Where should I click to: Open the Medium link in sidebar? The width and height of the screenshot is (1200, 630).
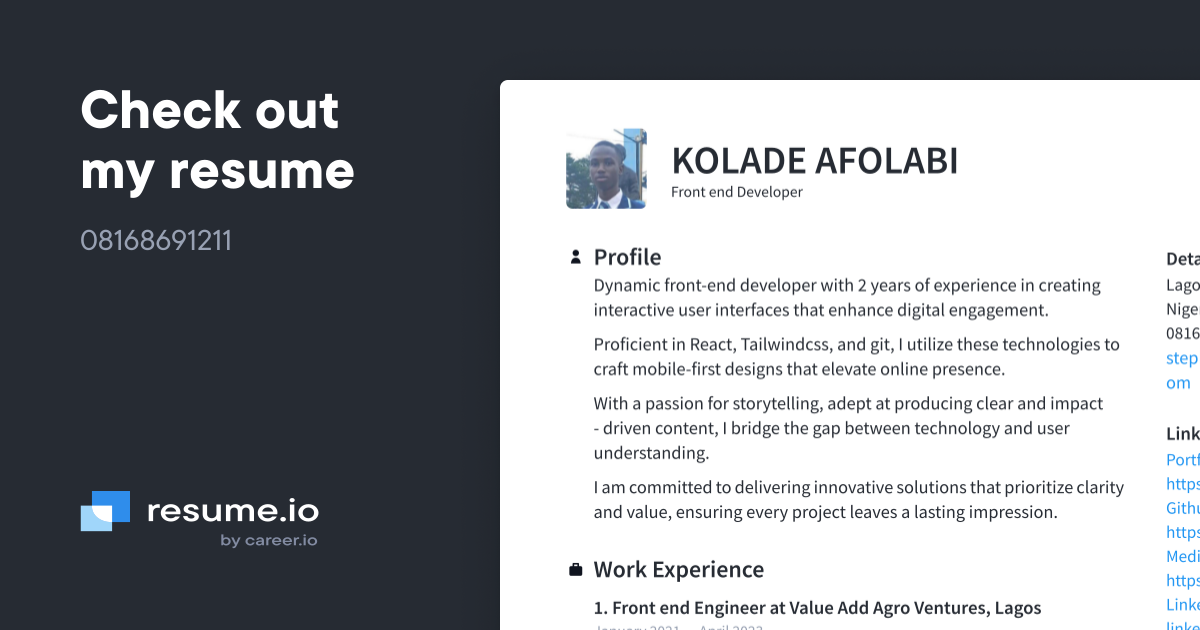click(1183, 556)
